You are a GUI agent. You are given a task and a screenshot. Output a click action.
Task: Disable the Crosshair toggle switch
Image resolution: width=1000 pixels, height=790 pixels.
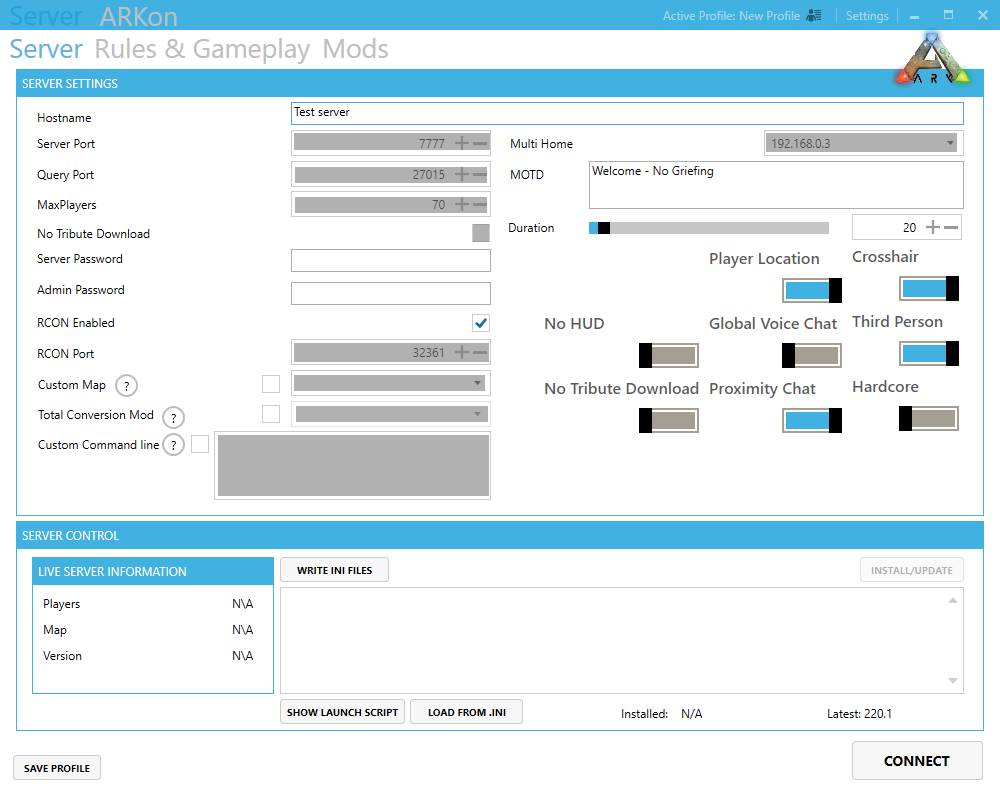pos(929,289)
